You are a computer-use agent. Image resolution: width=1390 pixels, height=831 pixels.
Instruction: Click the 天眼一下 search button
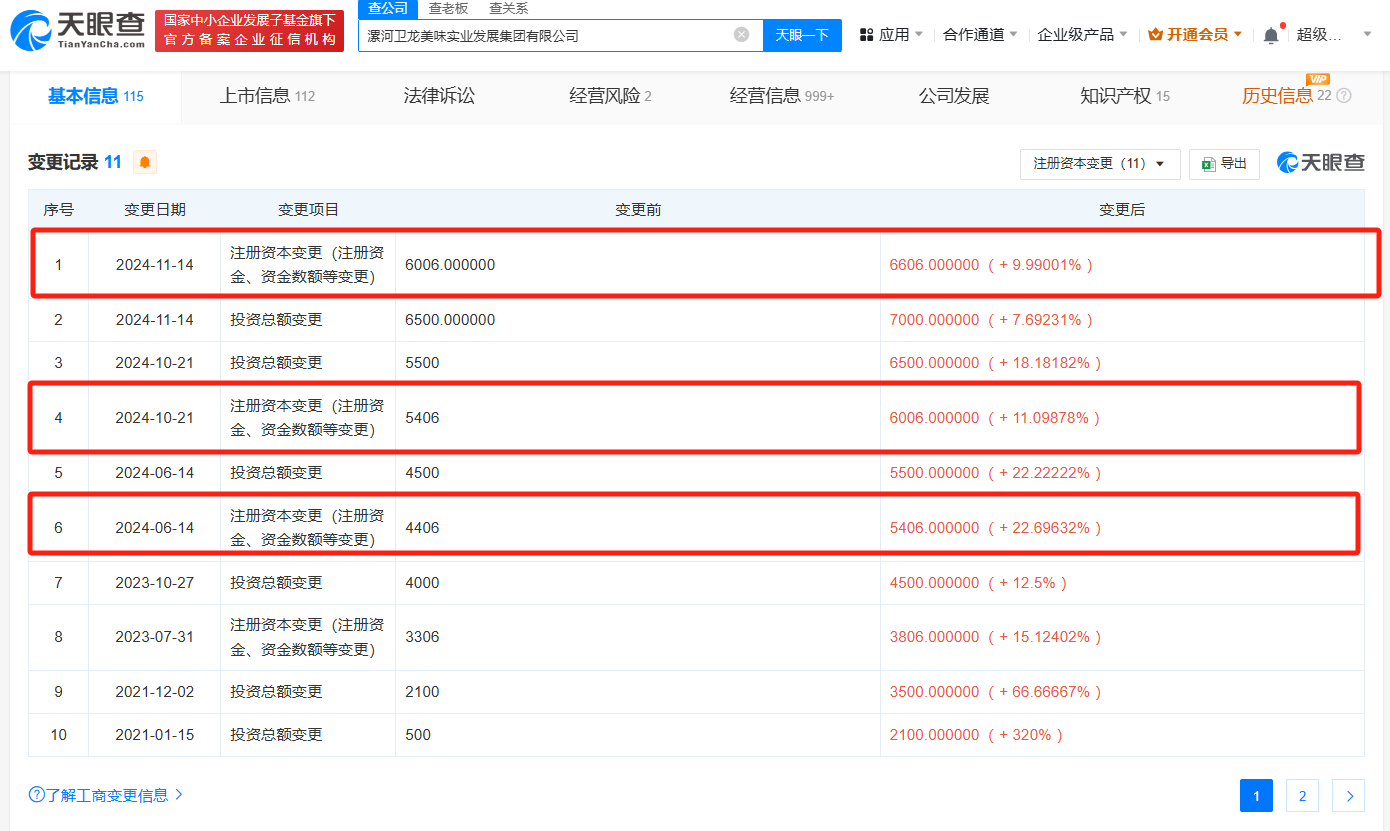[x=802, y=35]
